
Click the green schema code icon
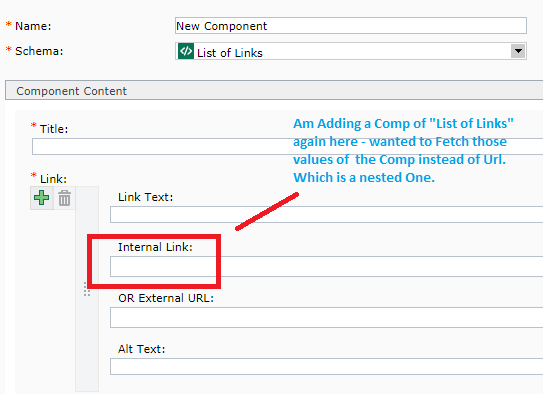pyautogui.click(x=186, y=52)
